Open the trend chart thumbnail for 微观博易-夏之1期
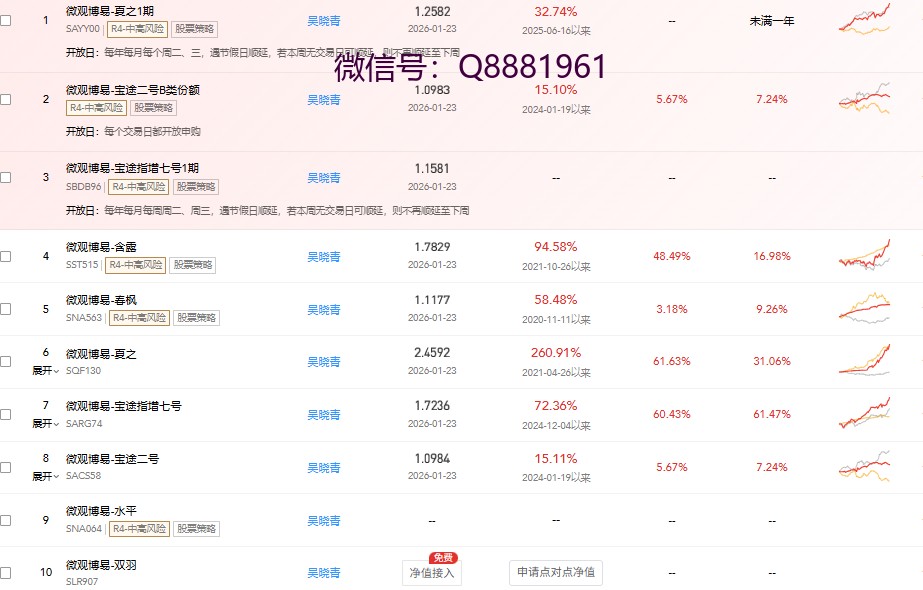 [x=864, y=20]
